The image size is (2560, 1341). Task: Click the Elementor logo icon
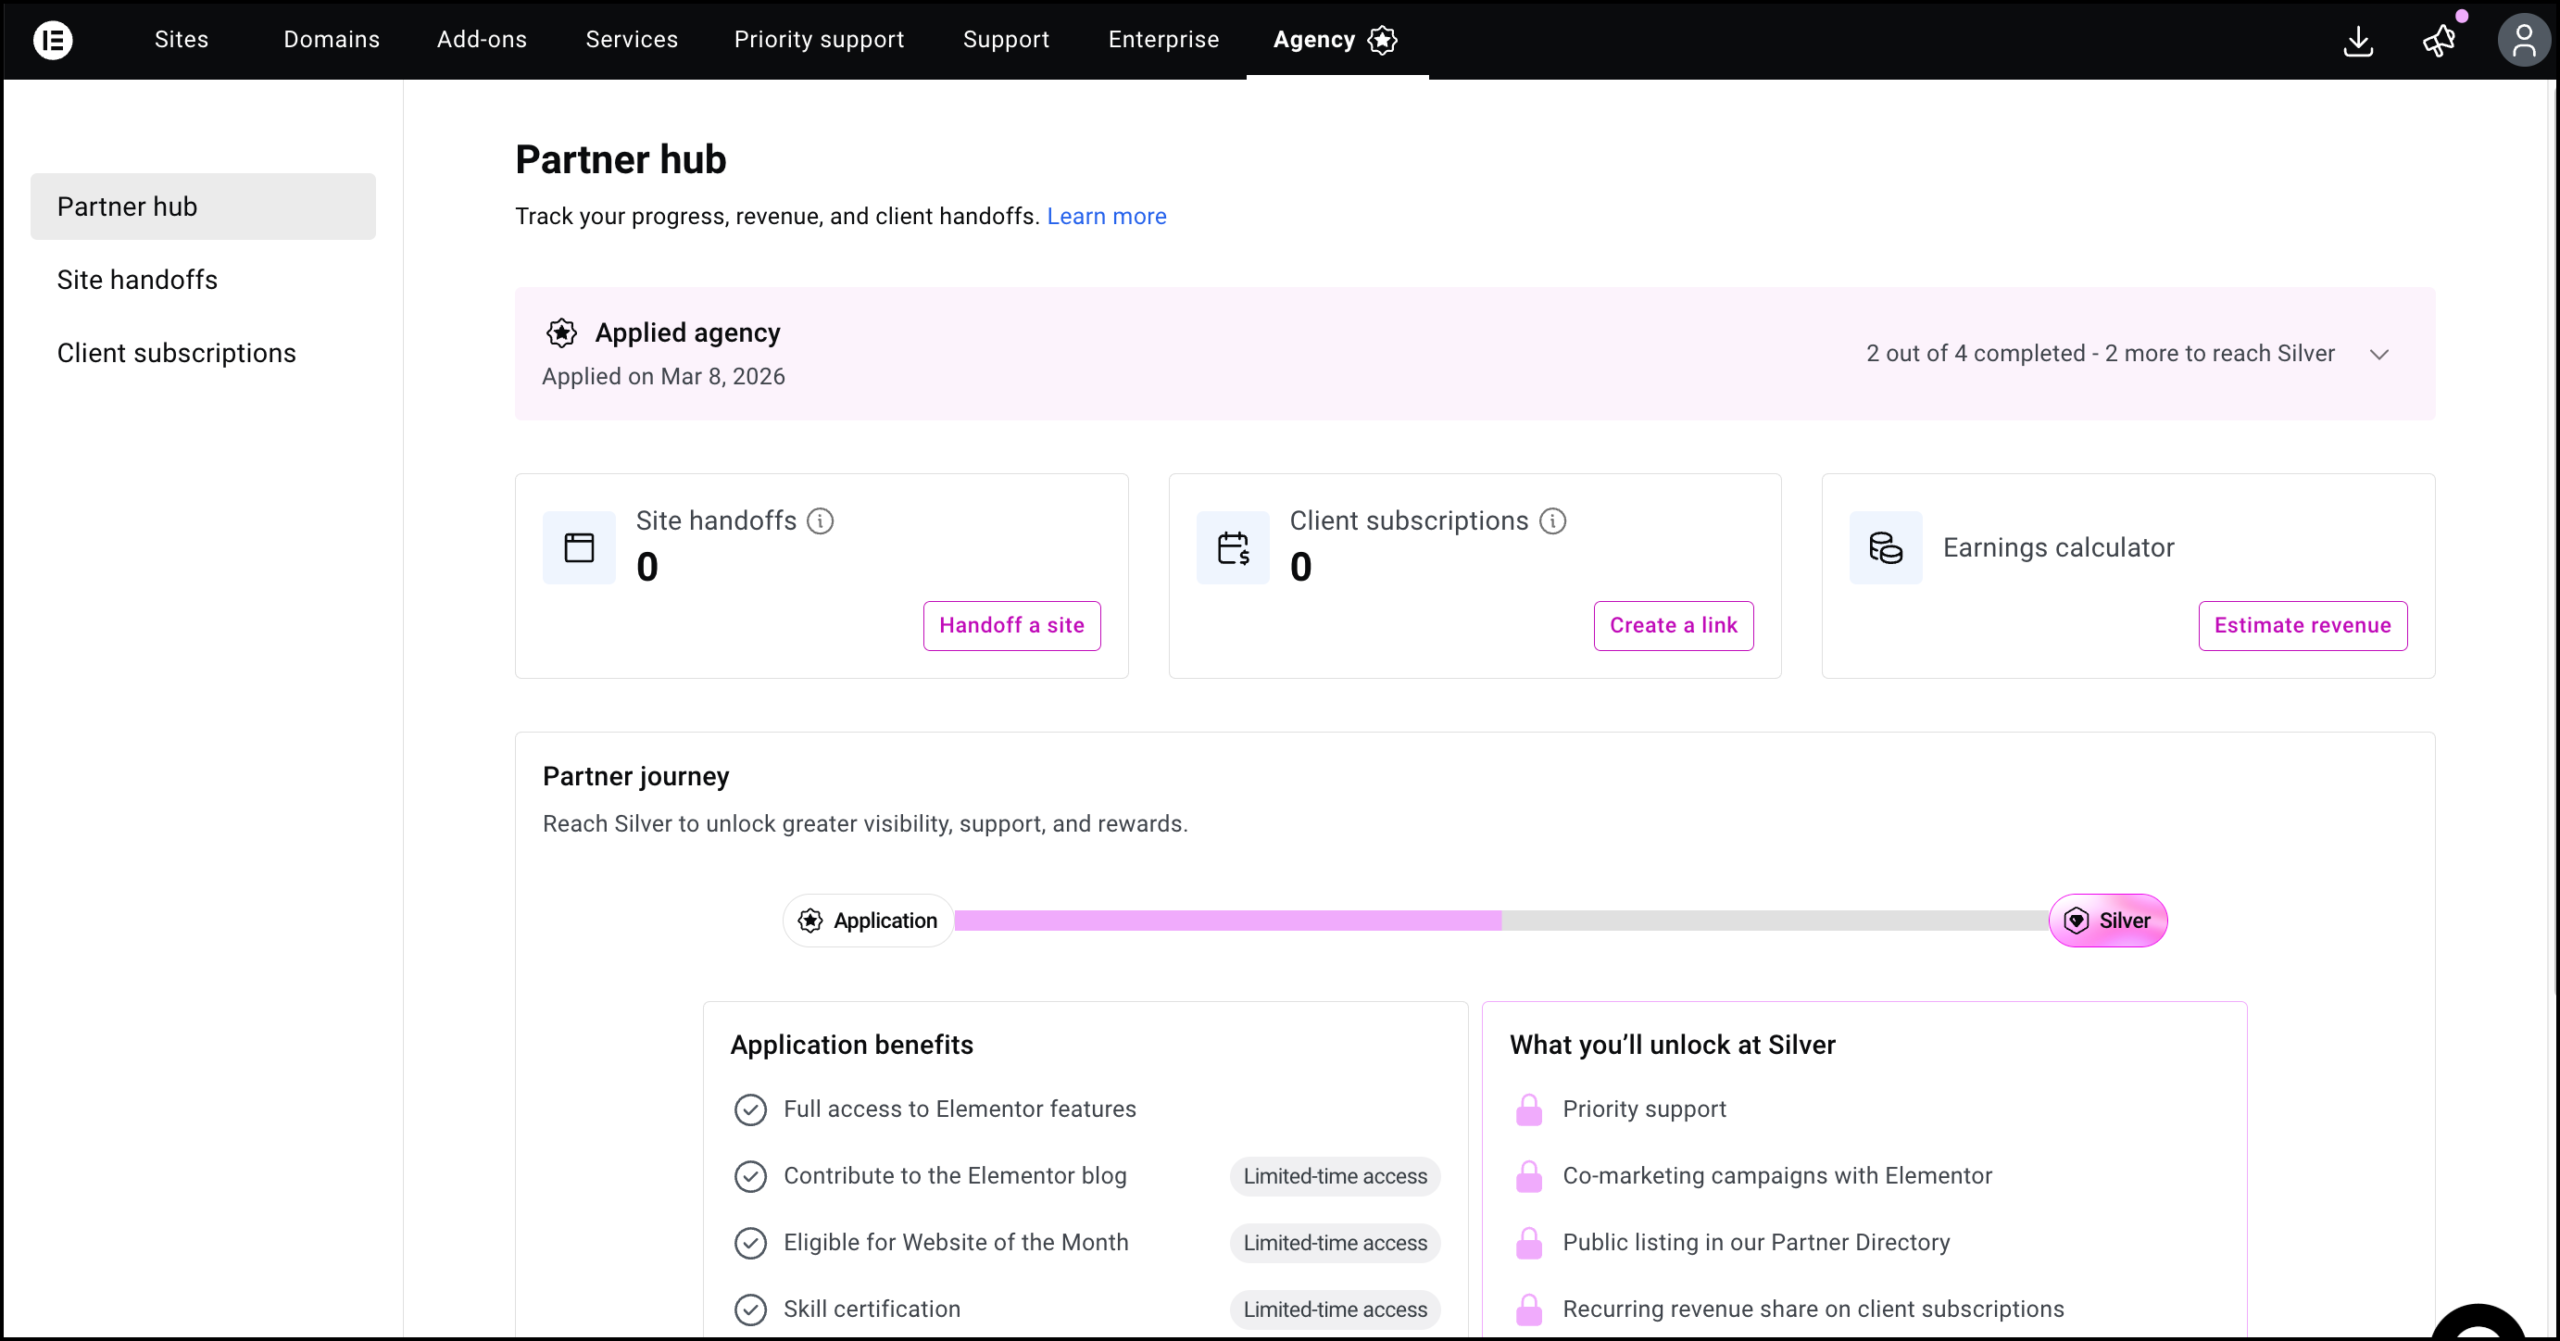[52, 40]
